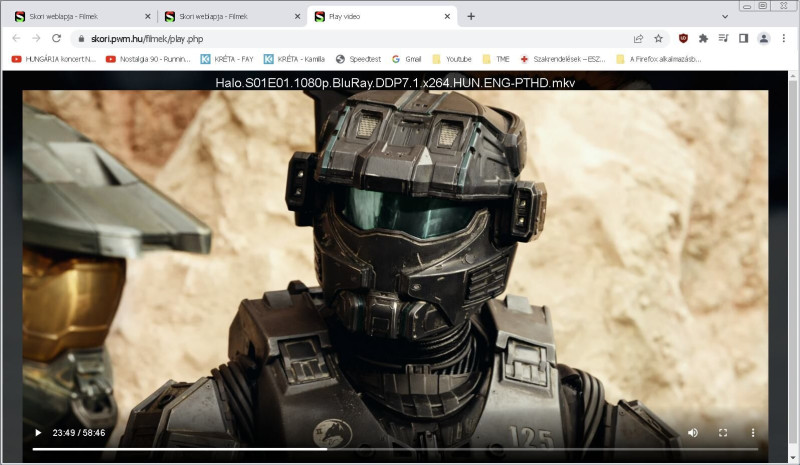Viewport: 800px width, 465px height.
Task: Seek on the video progress bar
Action: pyautogui.click(x=395, y=449)
